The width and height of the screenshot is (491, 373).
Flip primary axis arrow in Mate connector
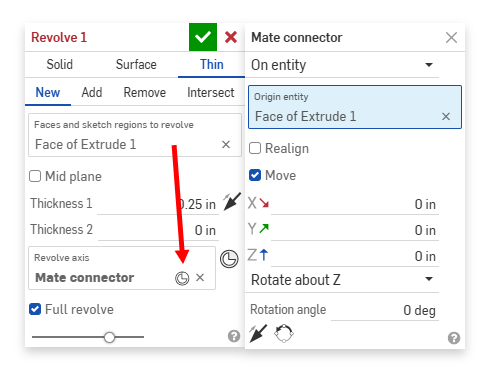click(x=258, y=333)
